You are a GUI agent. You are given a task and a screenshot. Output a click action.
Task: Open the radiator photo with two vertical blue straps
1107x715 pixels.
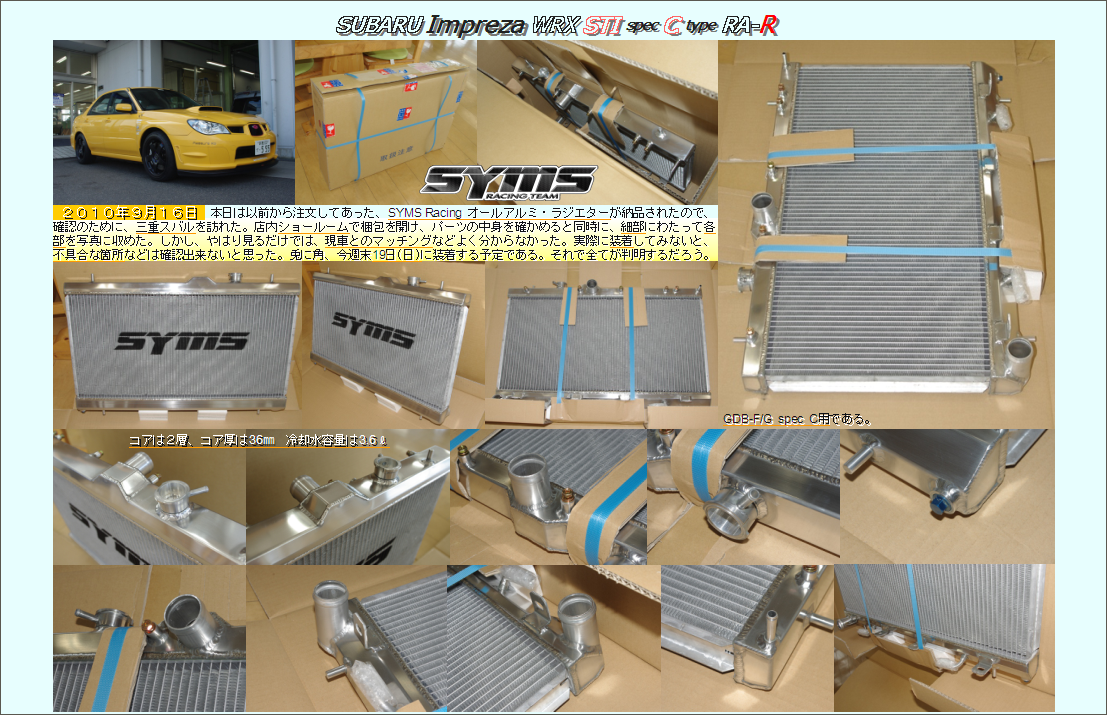(600, 340)
